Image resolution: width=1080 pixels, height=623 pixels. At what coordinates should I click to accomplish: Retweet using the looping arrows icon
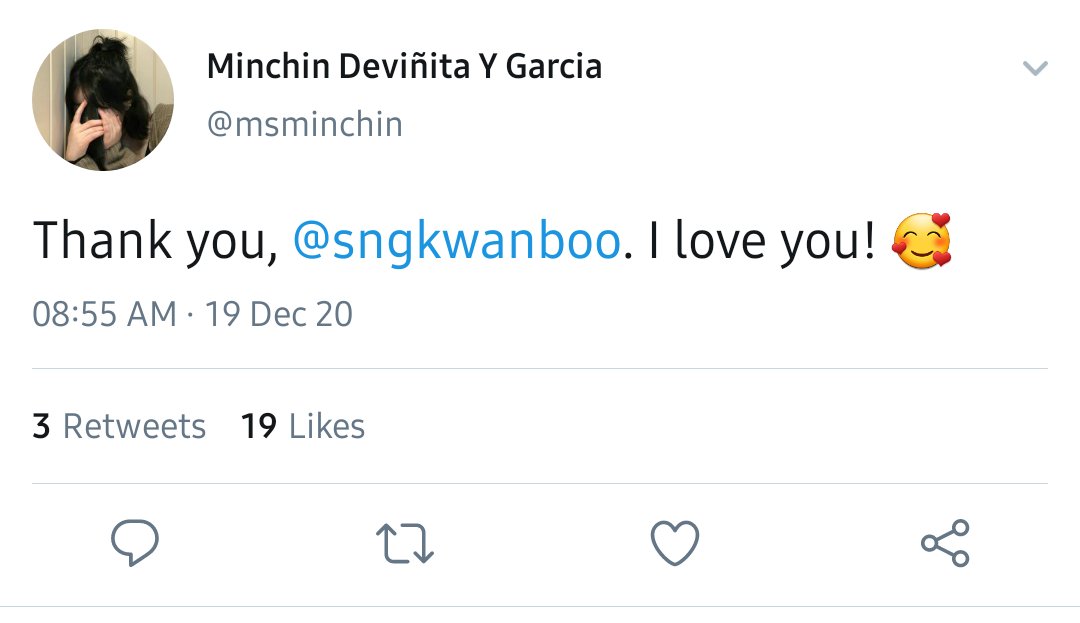[x=405, y=543]
